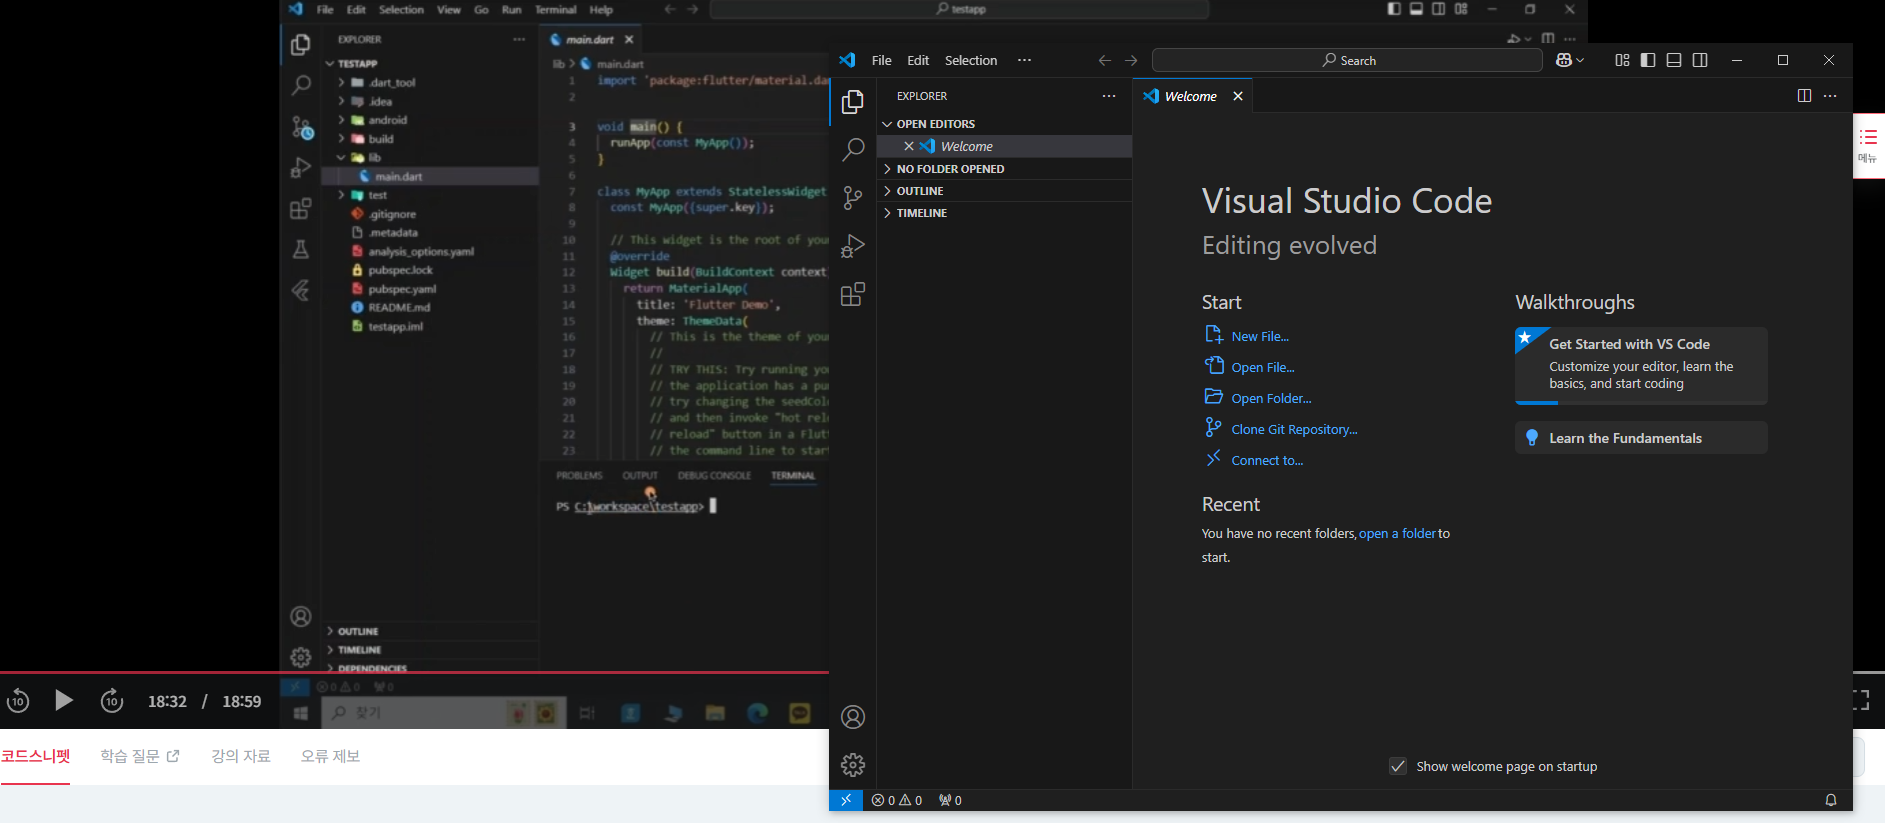Open the Manage gear in the activity bar
1885x823 pixels.
(x=853, y=765)
